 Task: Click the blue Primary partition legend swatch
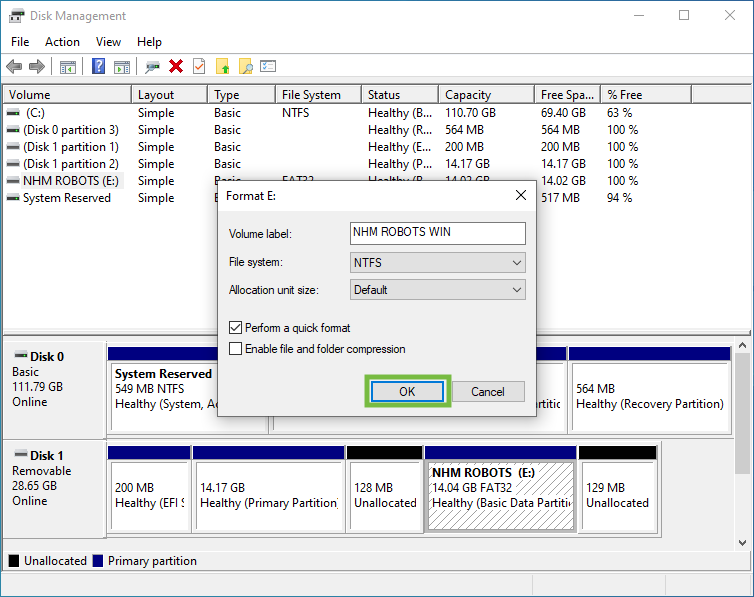(x=98, y=560)
